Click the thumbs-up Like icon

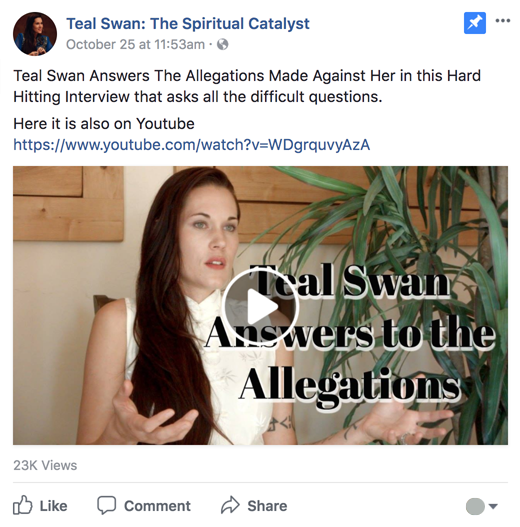(23, 505)
